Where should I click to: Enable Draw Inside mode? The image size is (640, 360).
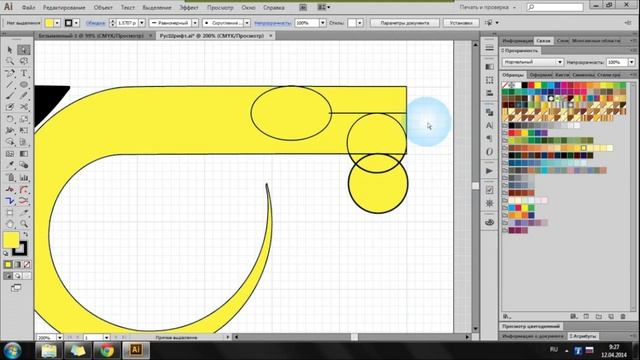coord(27,276)
